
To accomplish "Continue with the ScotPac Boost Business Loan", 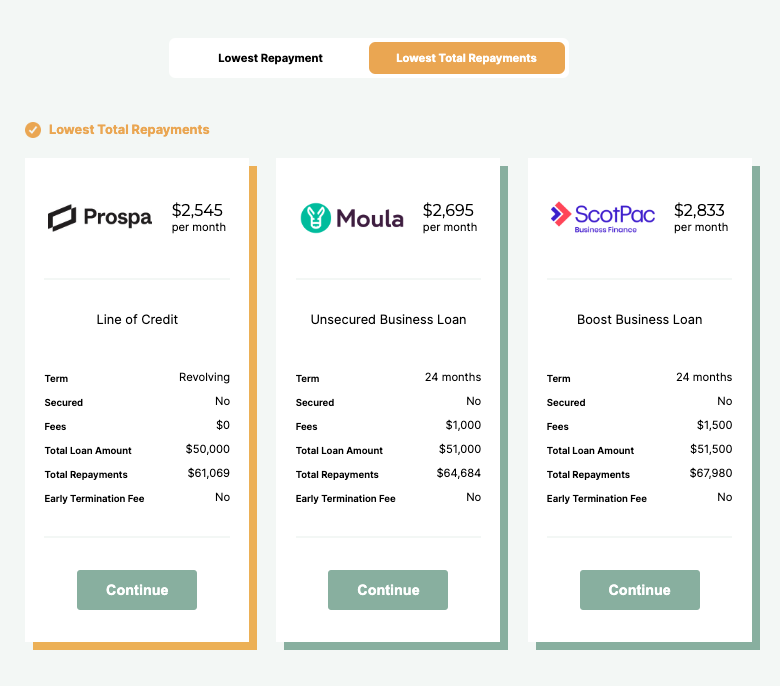I will (640, 590).
